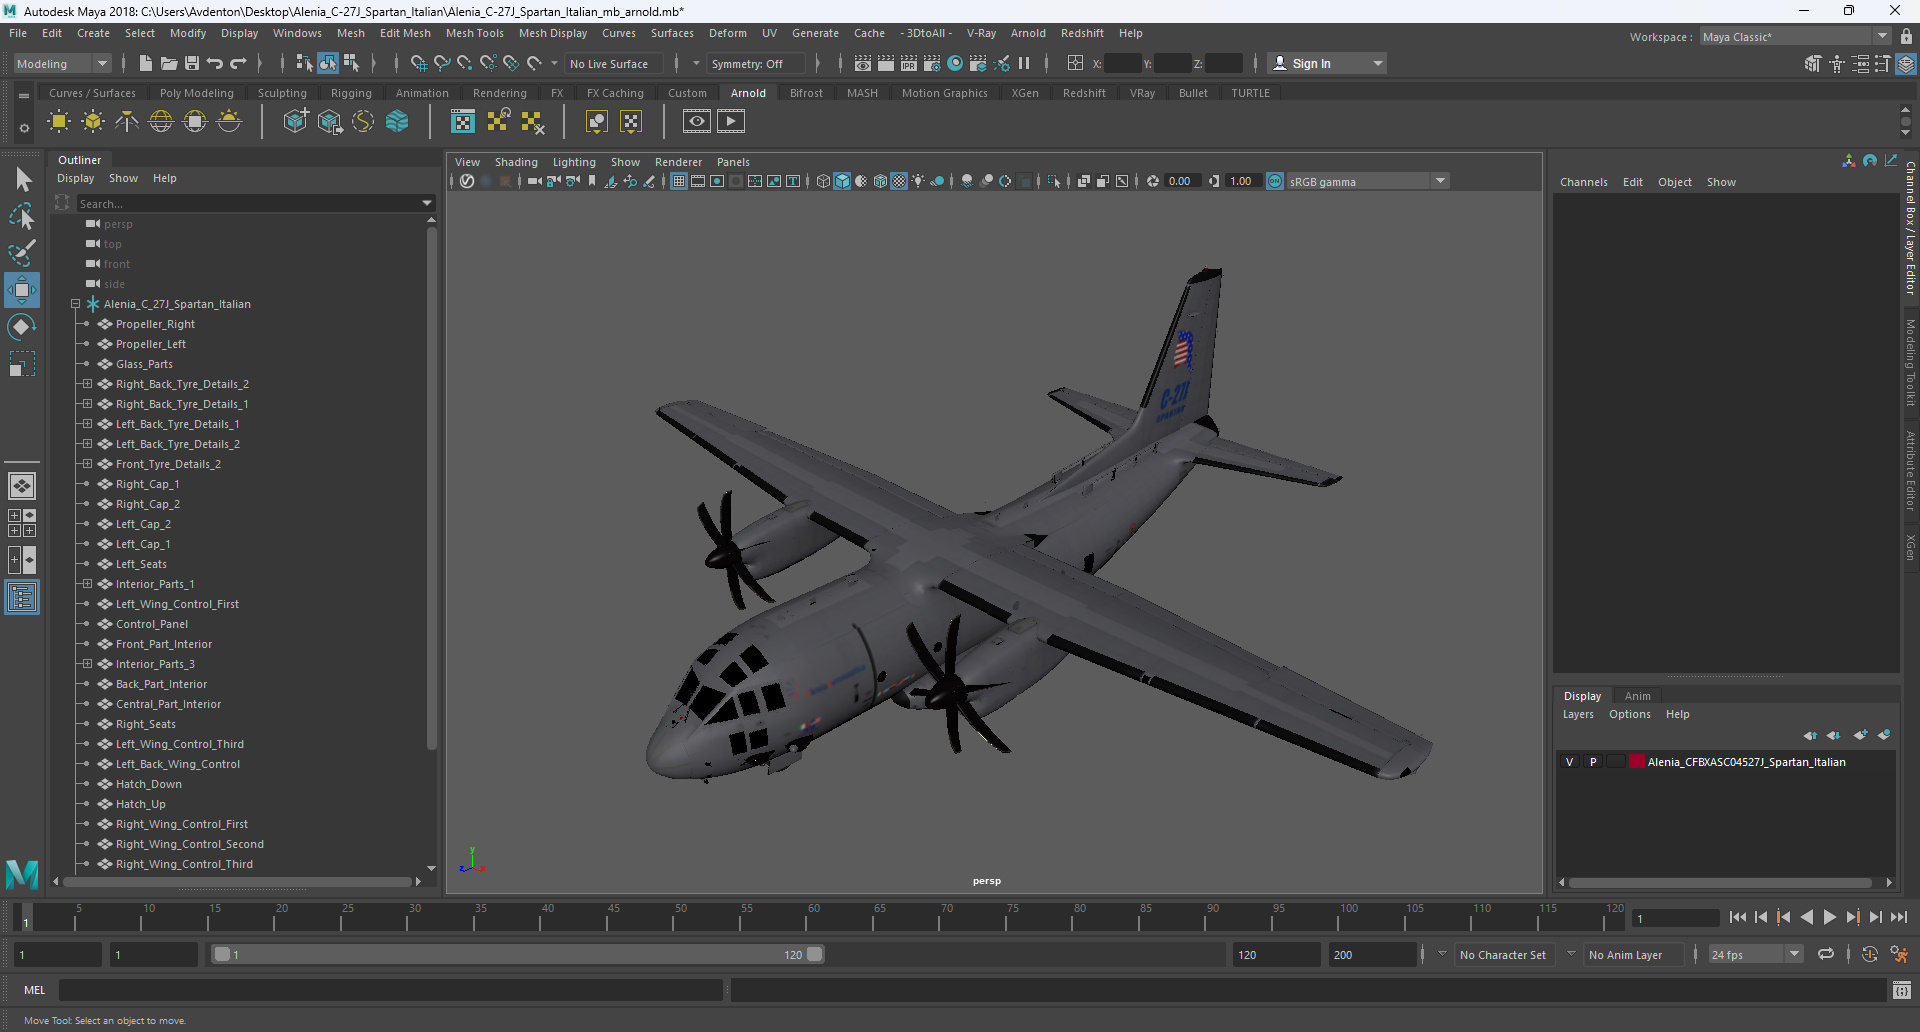This screenshot has width=1920, height=1032.
Task: Switch to Anim layer tab
Action: pos(1637,696)
